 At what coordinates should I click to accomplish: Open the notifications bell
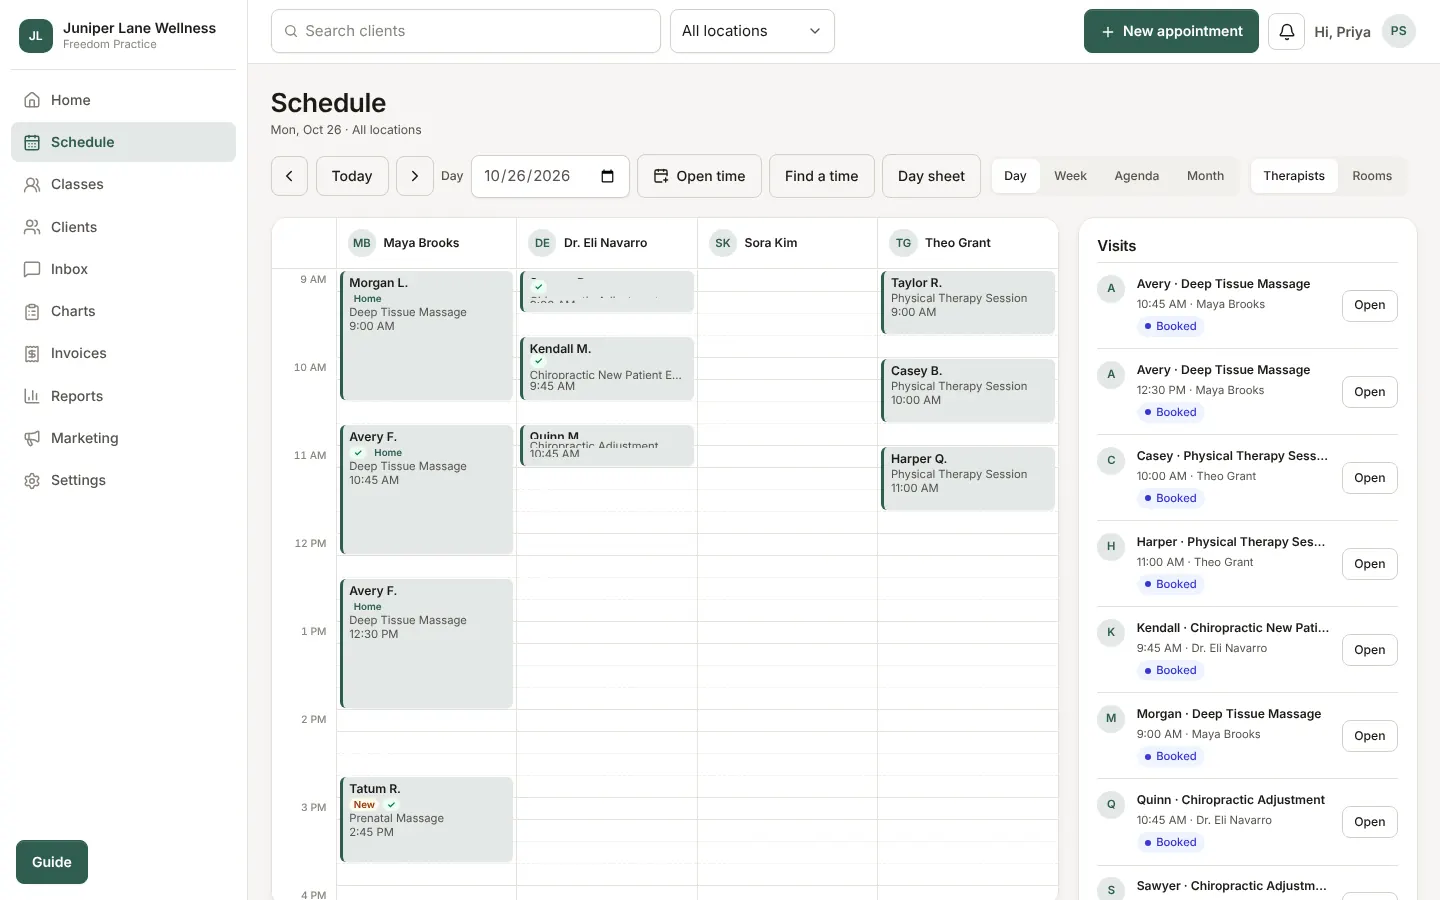click(x=1286, y=31)
